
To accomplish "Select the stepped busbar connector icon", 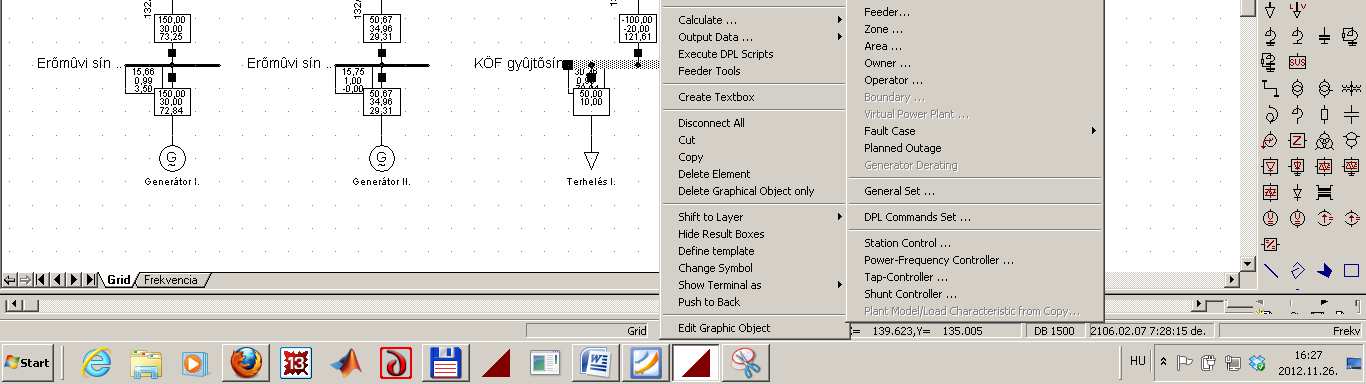I will [1270, 87].
